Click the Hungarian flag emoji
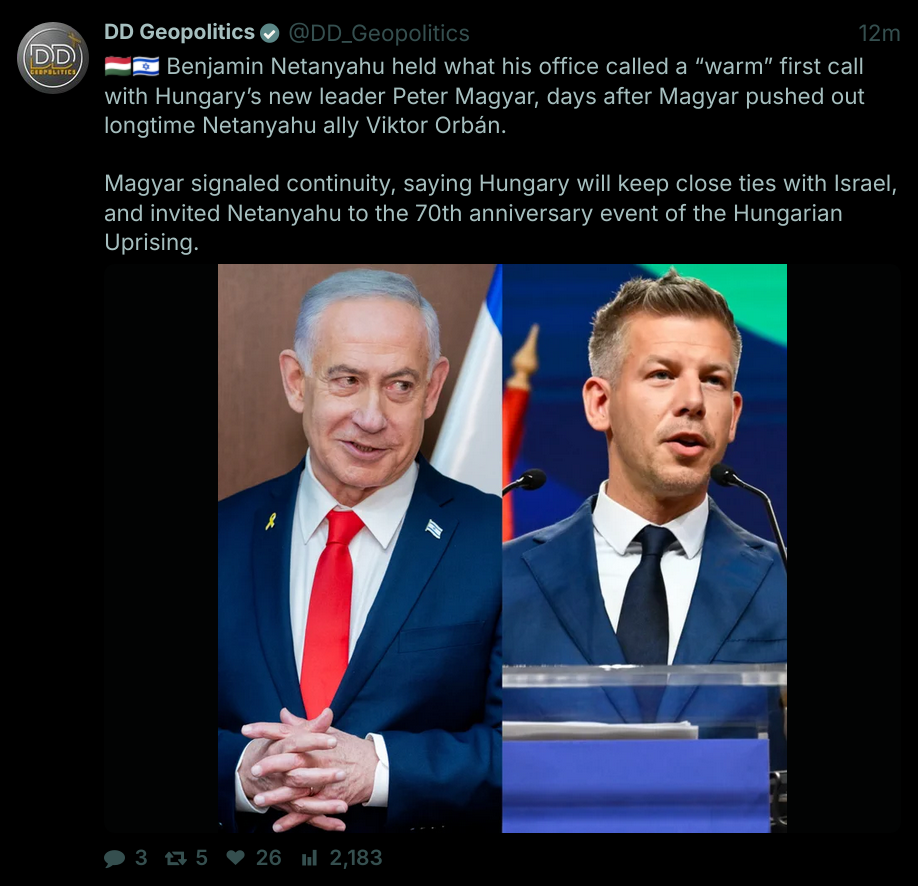This screenshot has width=918, height=886. [118, 66]
